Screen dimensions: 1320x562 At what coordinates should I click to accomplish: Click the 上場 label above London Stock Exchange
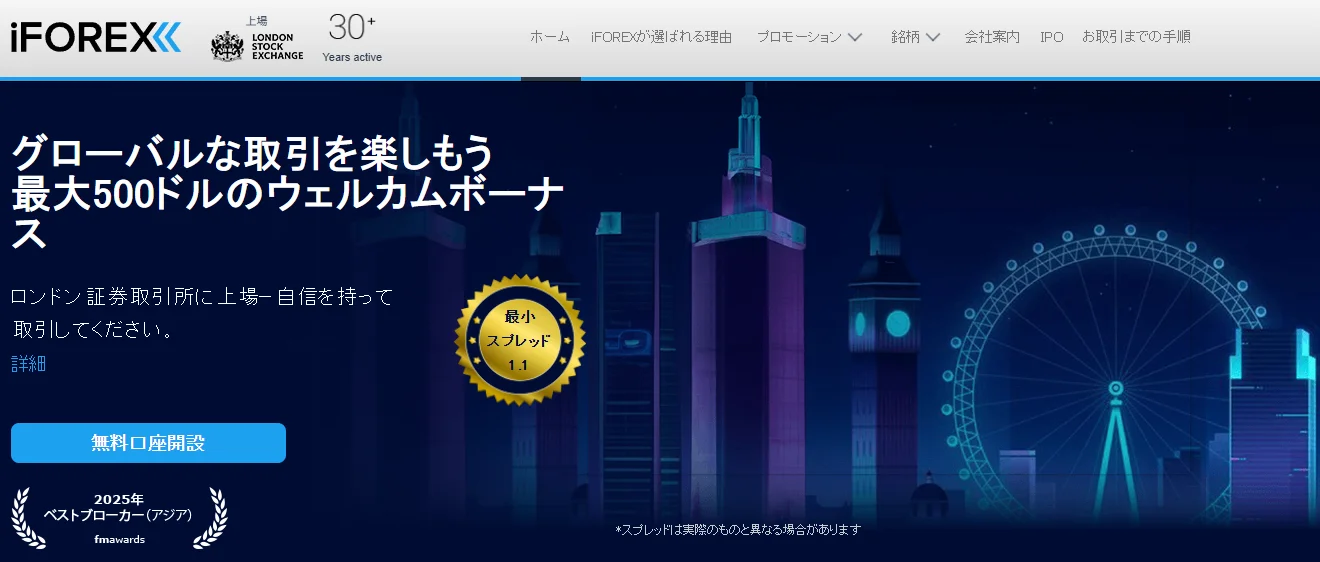(x=256, y=21)
